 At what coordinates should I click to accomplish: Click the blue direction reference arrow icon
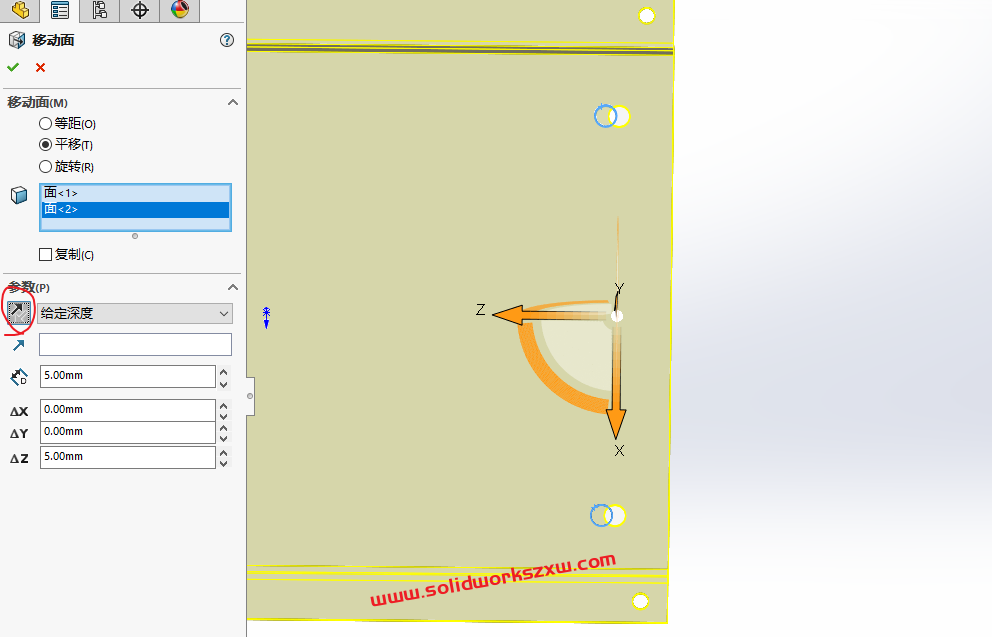coord(18,345)
